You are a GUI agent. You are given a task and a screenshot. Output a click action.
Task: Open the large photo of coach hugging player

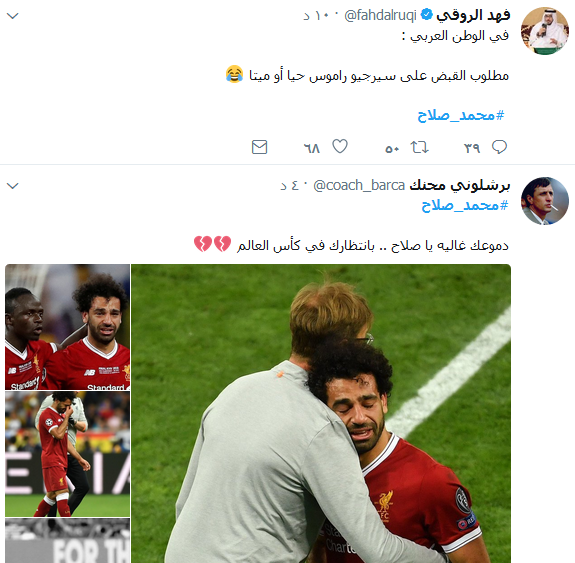point(321,413)
